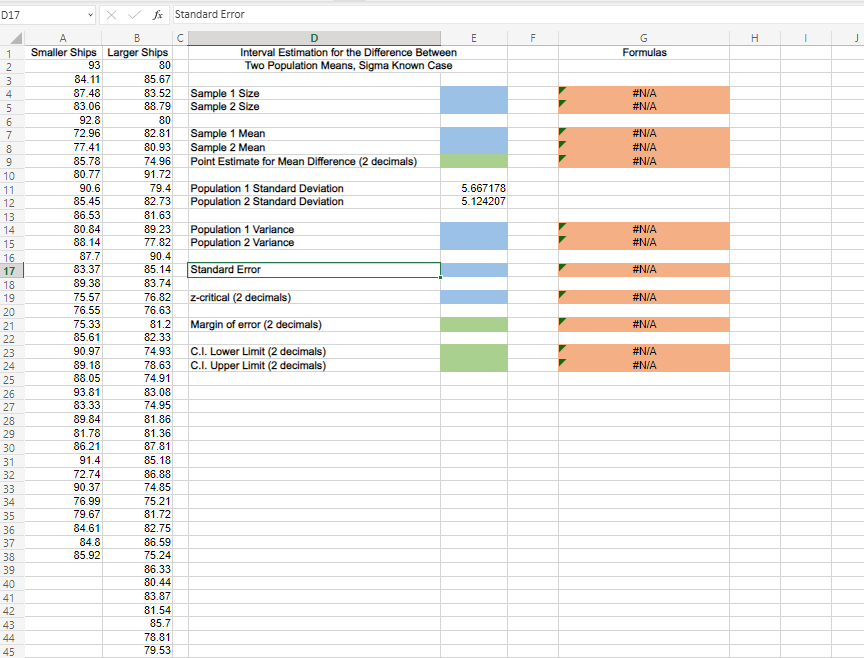Screen dimensions: 864x658
Task: Select column B header
Action: point(137,39)
